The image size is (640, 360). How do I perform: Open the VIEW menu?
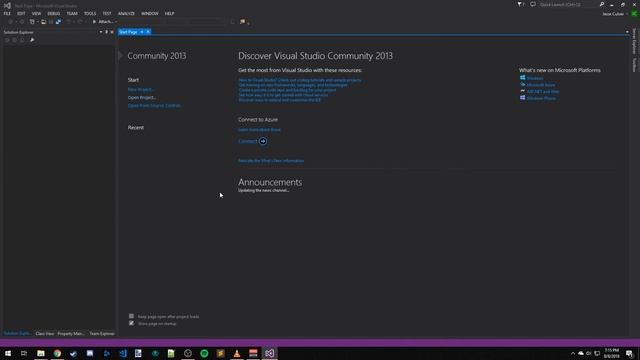36,13
